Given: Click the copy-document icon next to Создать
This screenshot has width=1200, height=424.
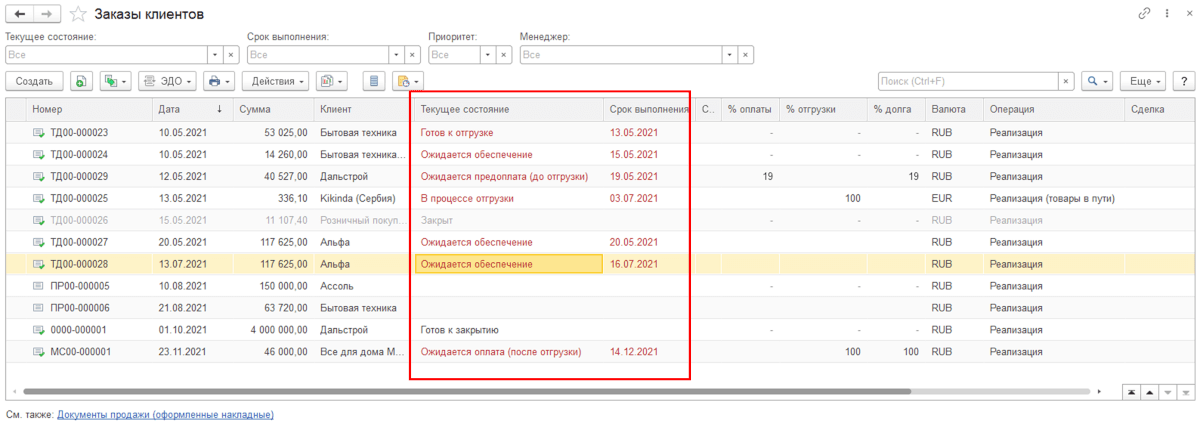Looking at the screenshot, I should pos(82,81).
